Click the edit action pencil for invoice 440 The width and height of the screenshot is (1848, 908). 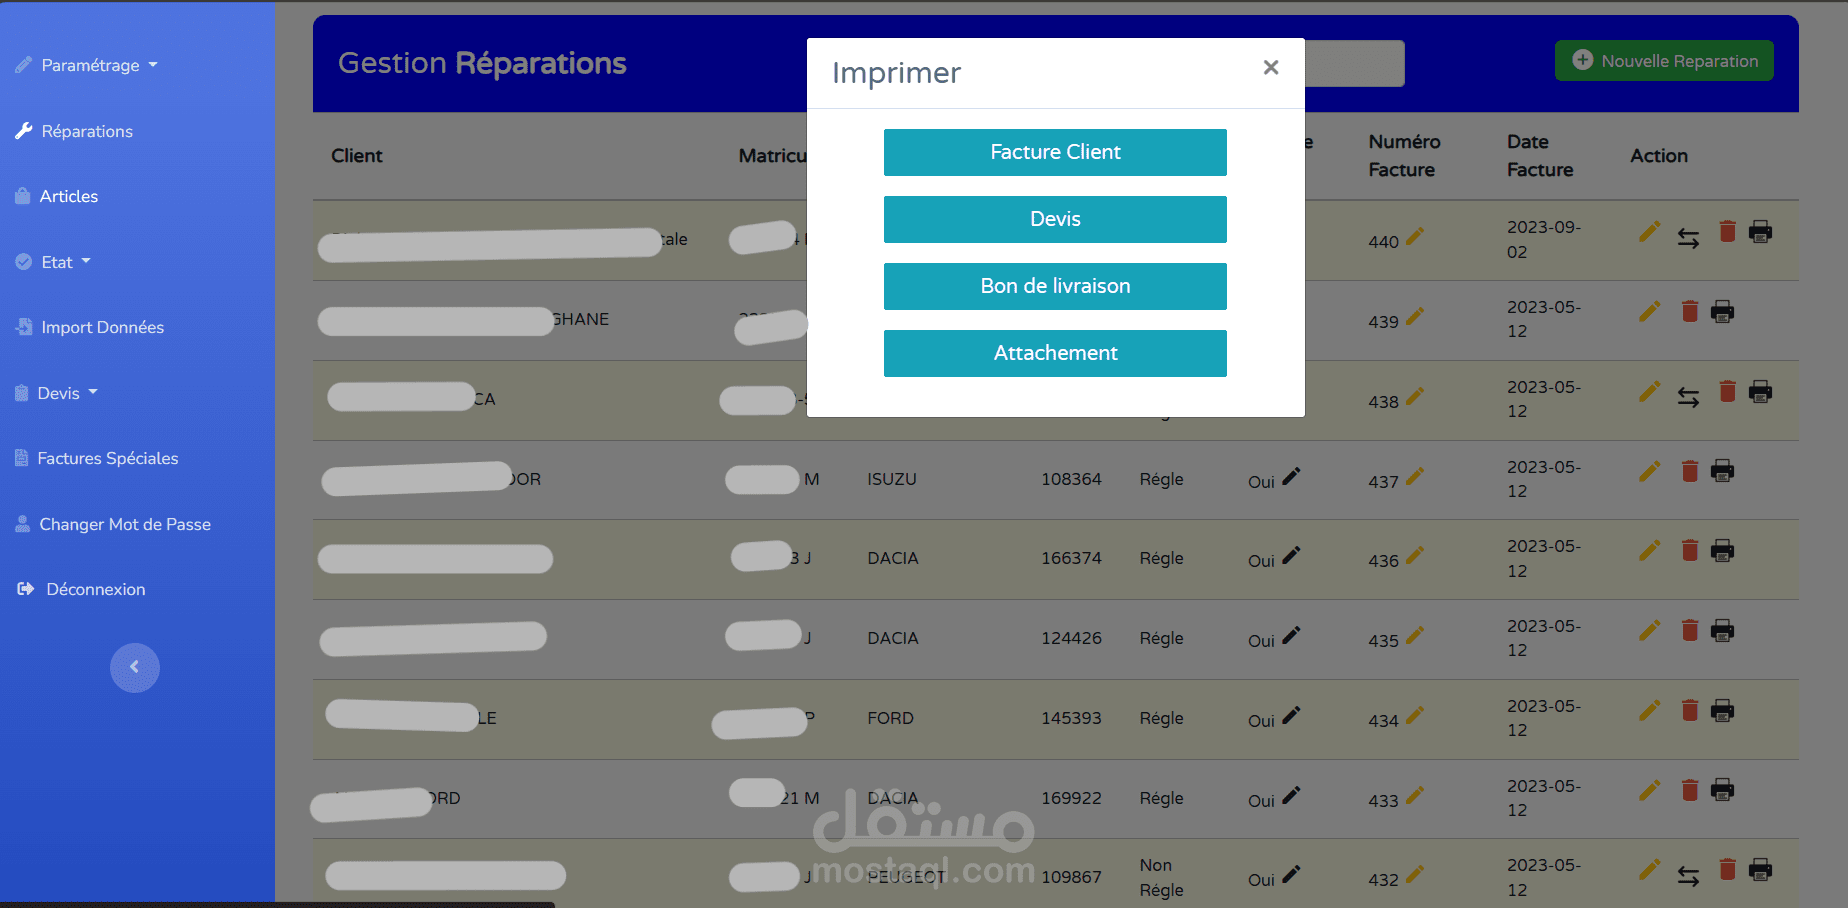coord(1650,232)
